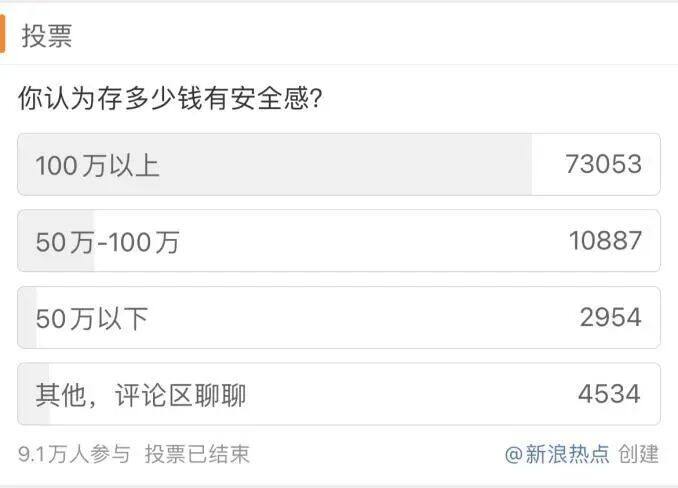Click the 73053 vote count
Viewport: 678px width, 488px height.
coord(603,165)
